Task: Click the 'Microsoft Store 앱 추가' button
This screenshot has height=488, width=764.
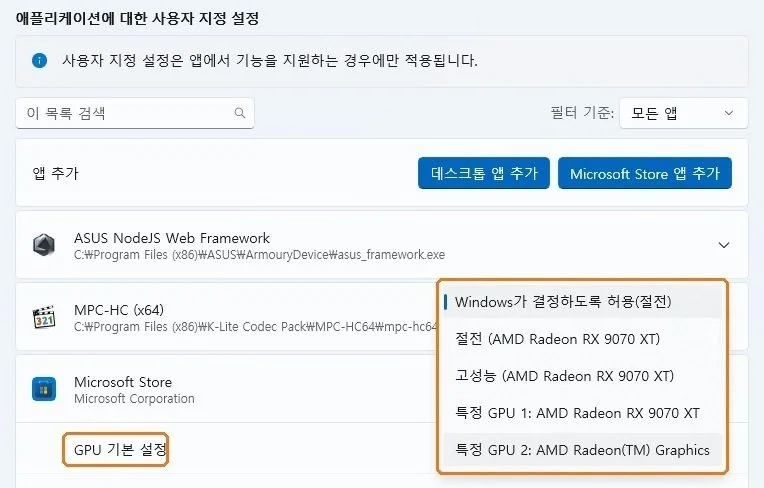Action: 645,173
